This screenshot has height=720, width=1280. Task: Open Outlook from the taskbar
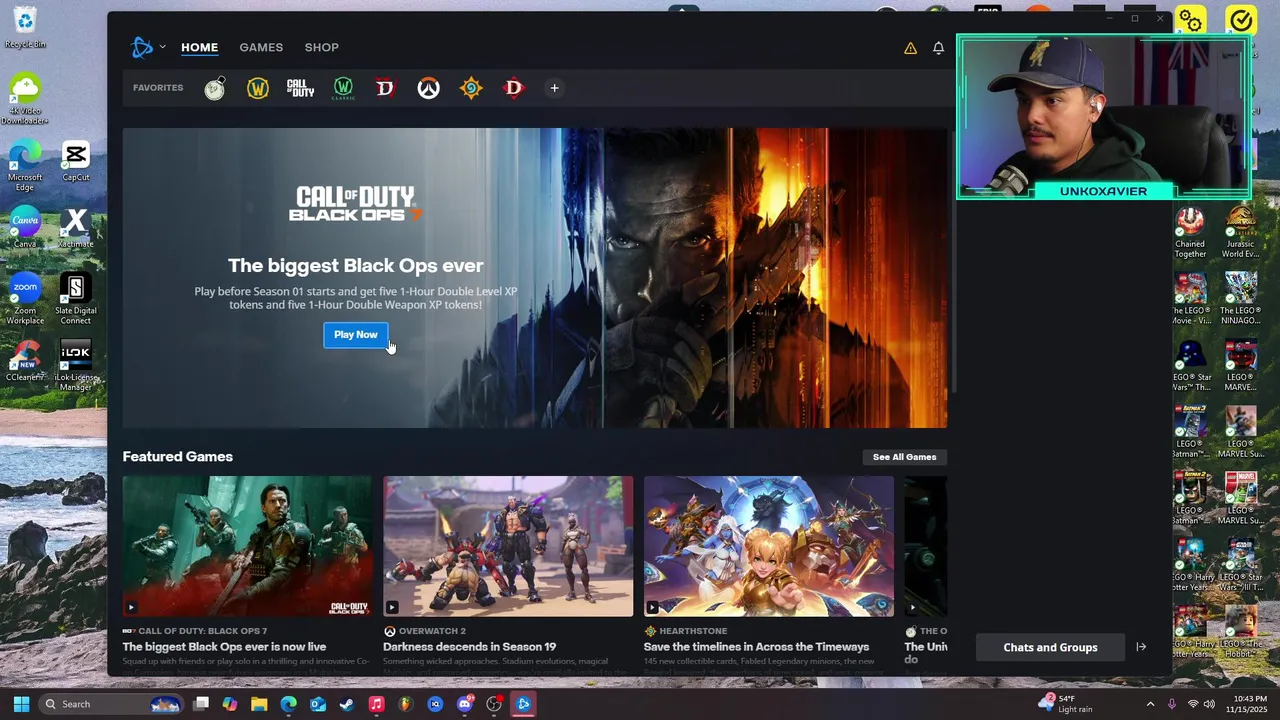317,704
